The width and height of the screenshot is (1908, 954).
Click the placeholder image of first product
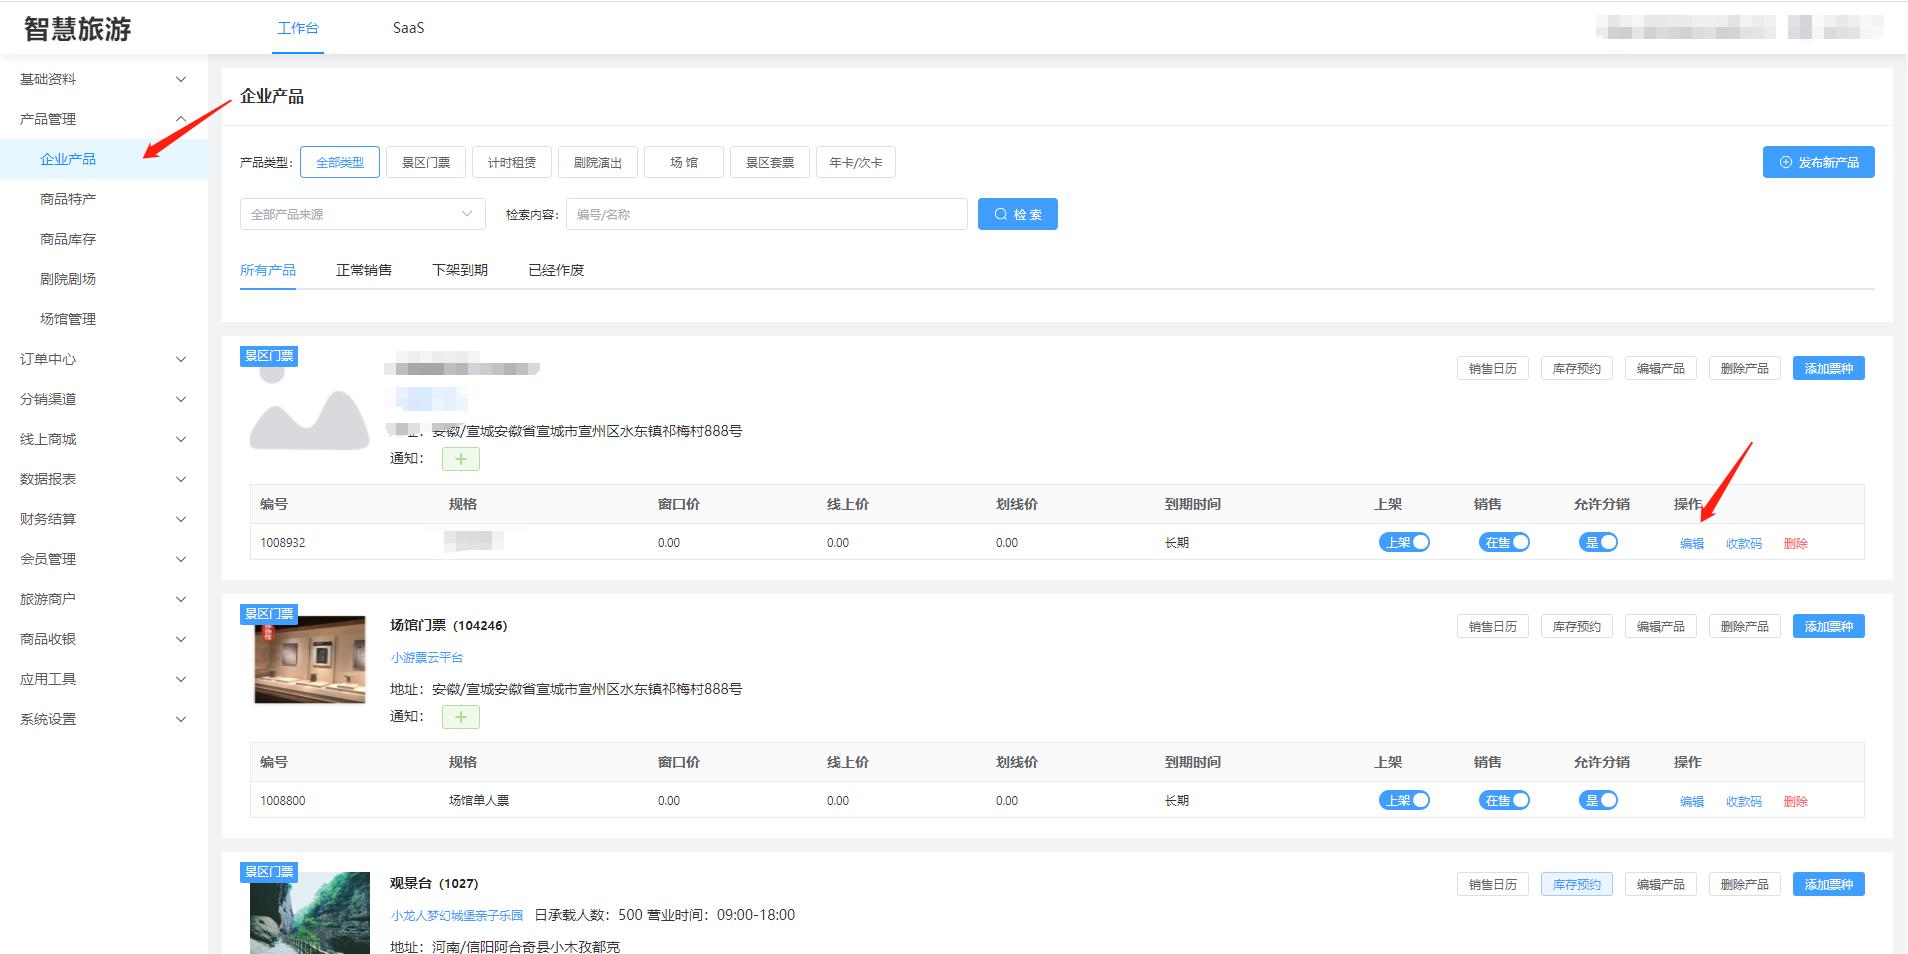click(x=309, y=410)
